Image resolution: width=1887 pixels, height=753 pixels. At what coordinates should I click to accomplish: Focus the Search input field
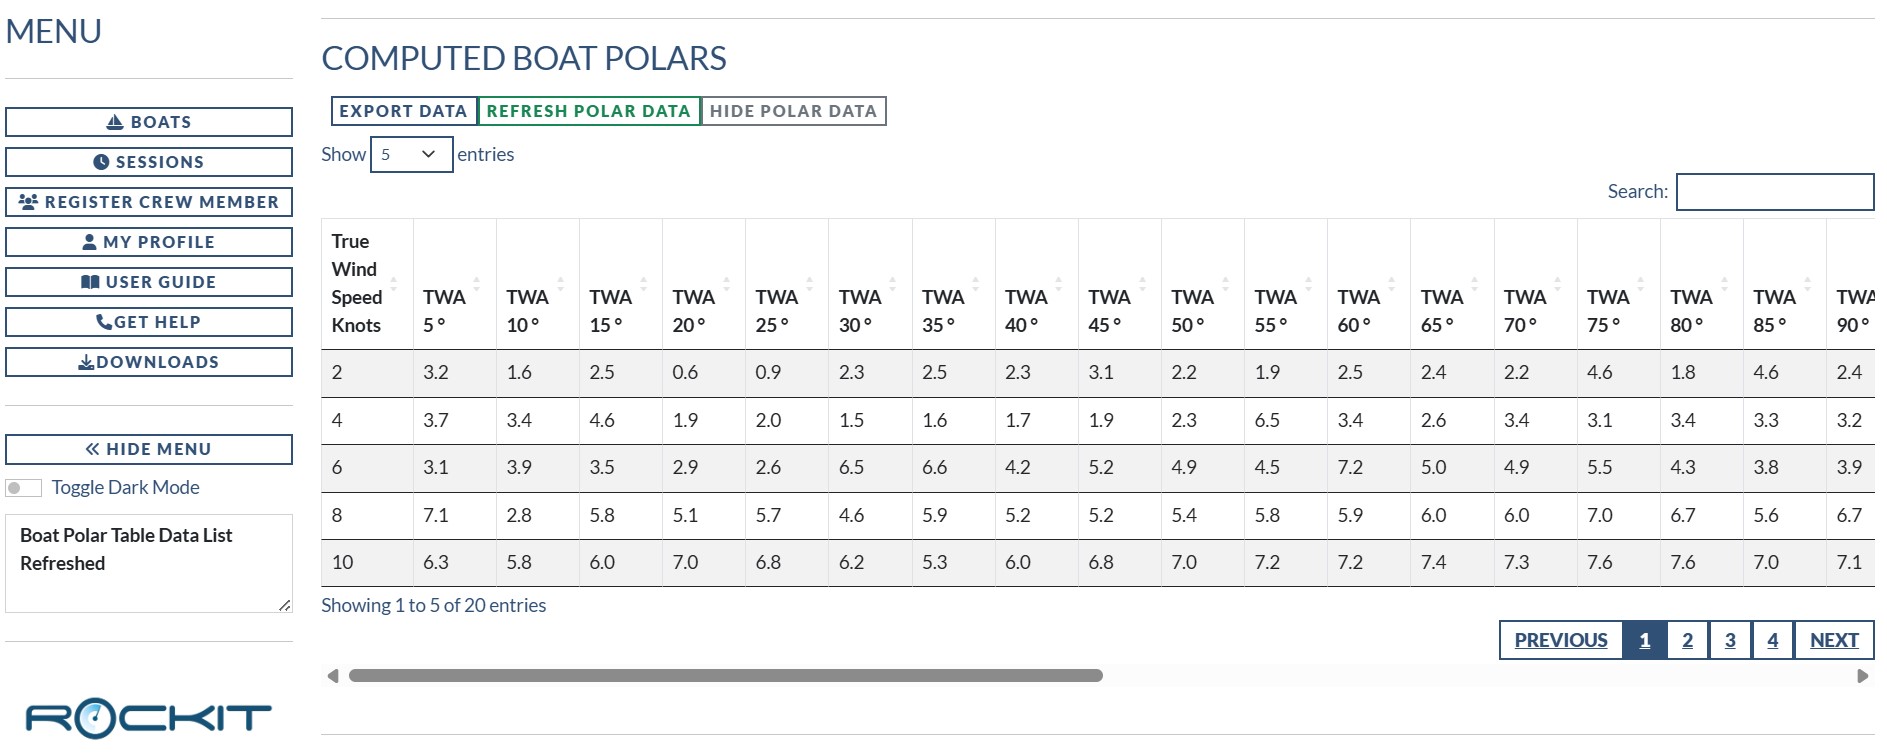(1774, 192)
